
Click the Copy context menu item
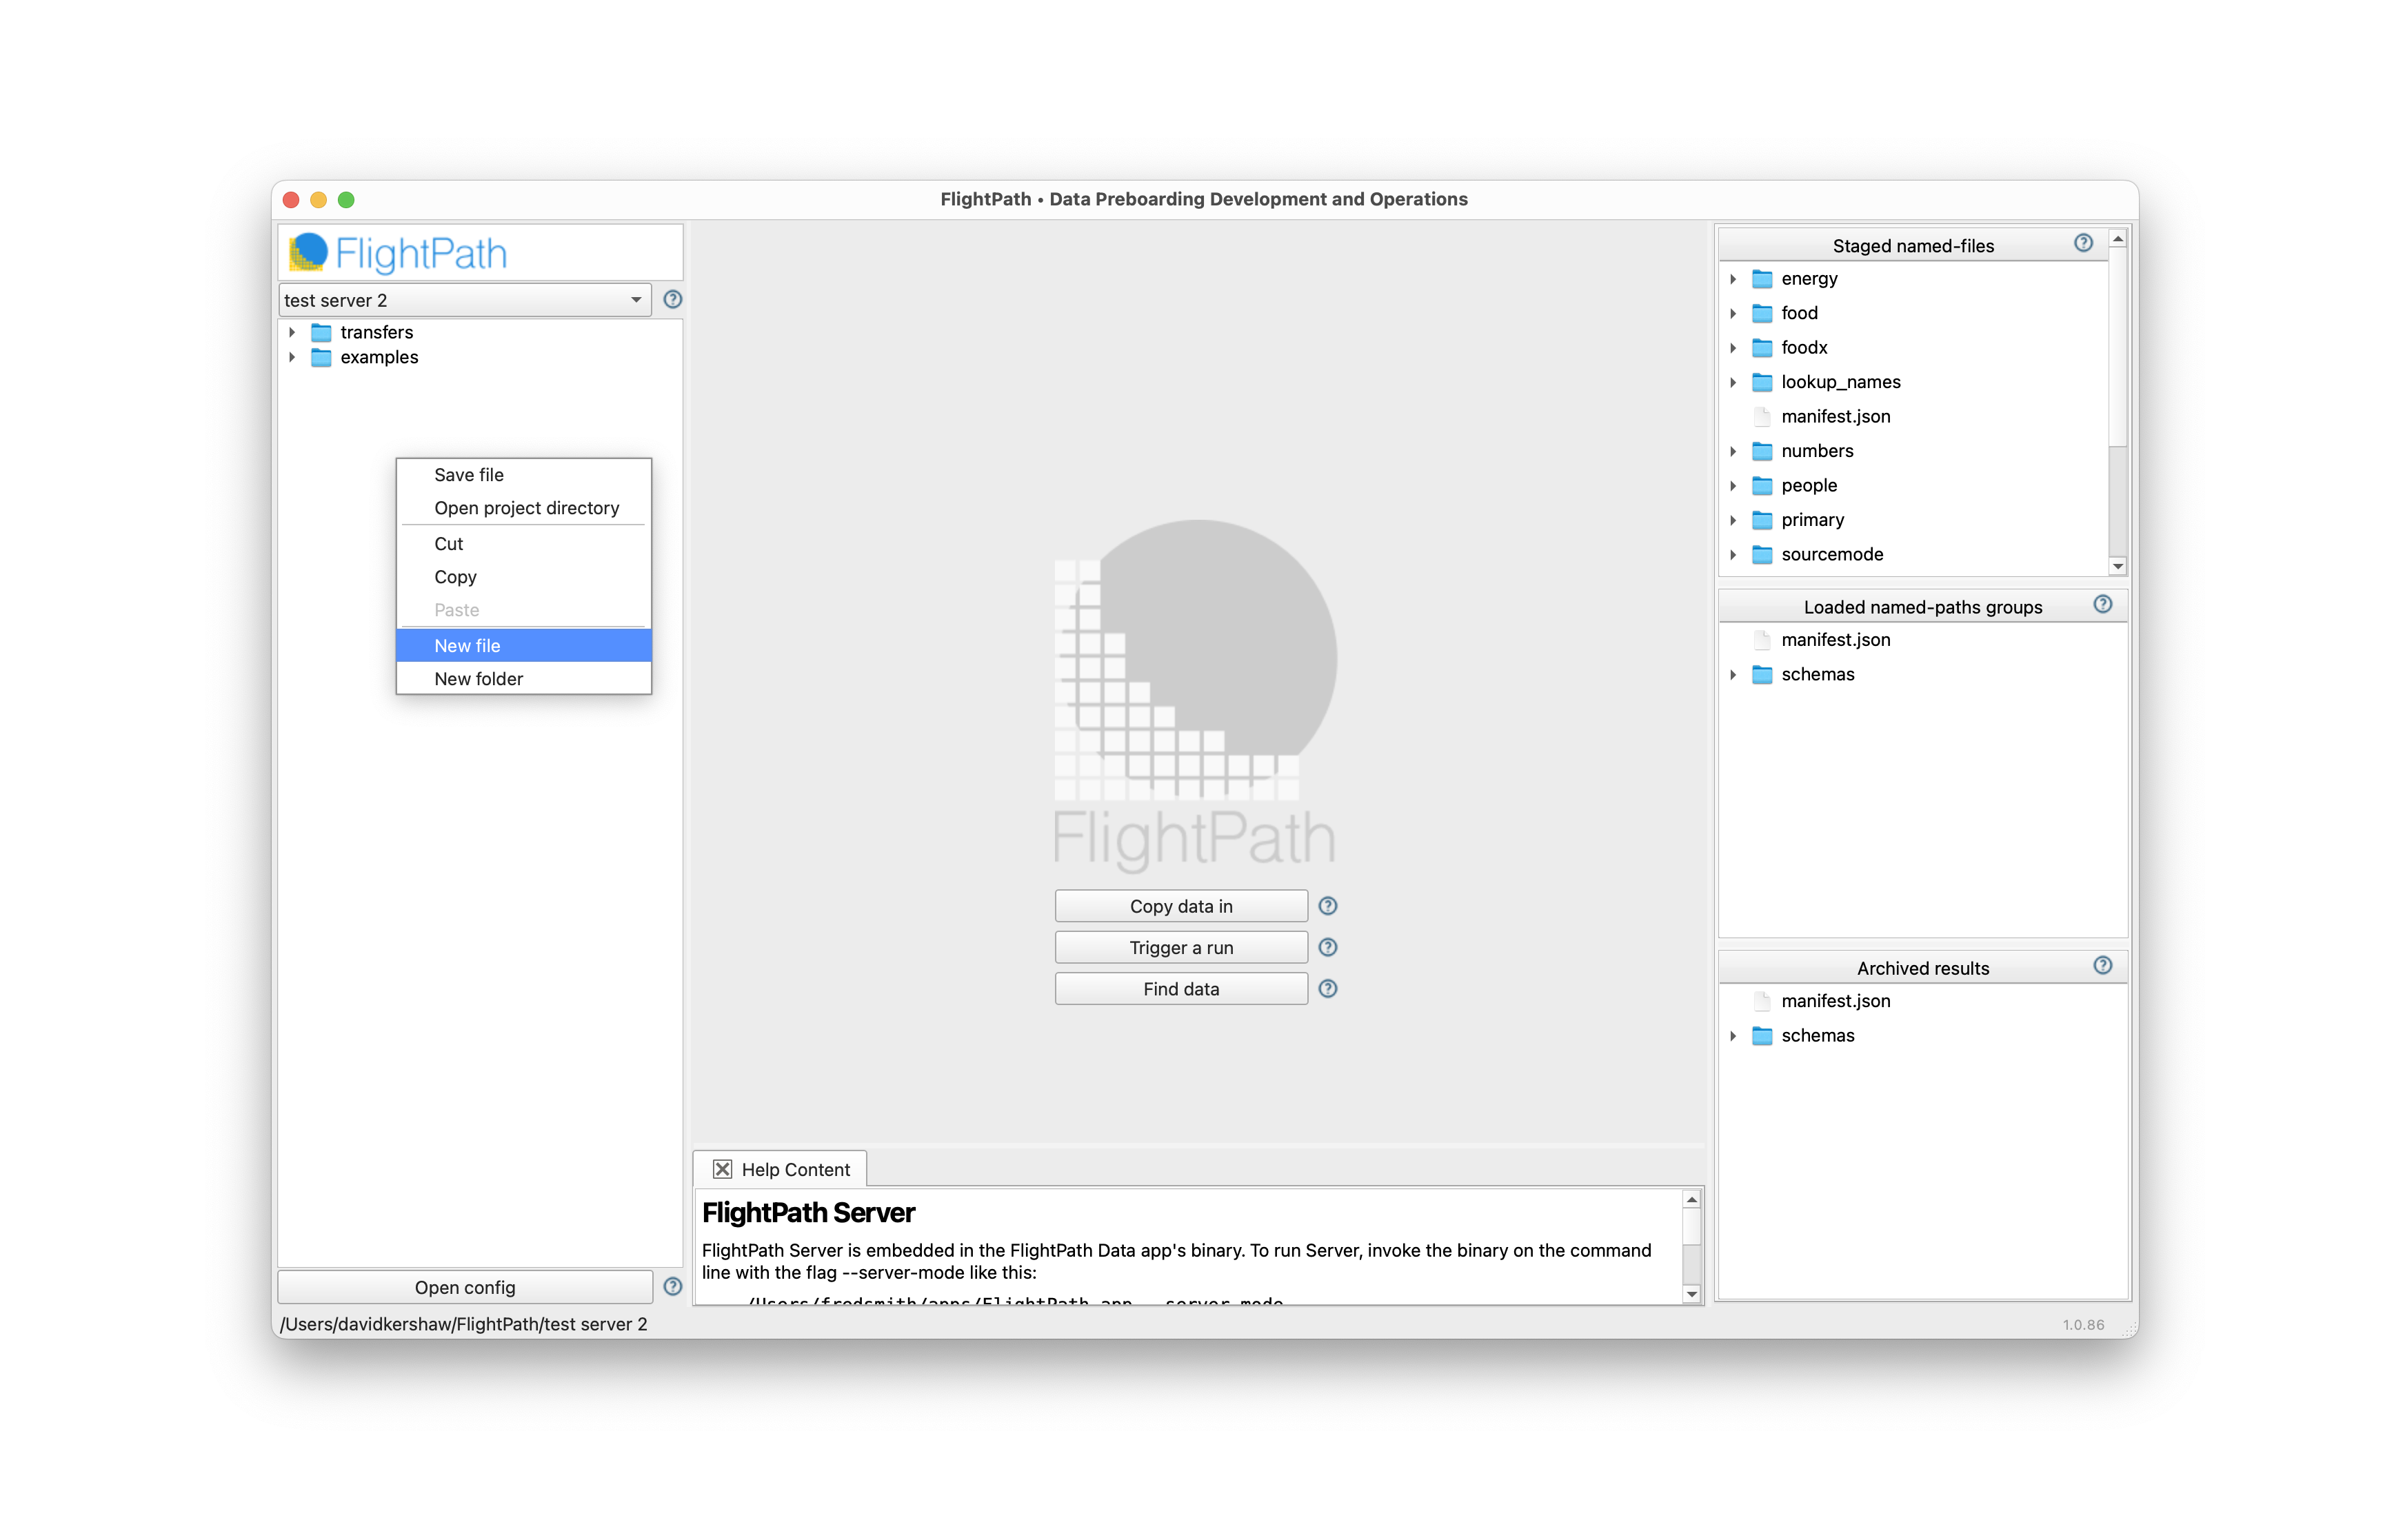pos(455,577)
